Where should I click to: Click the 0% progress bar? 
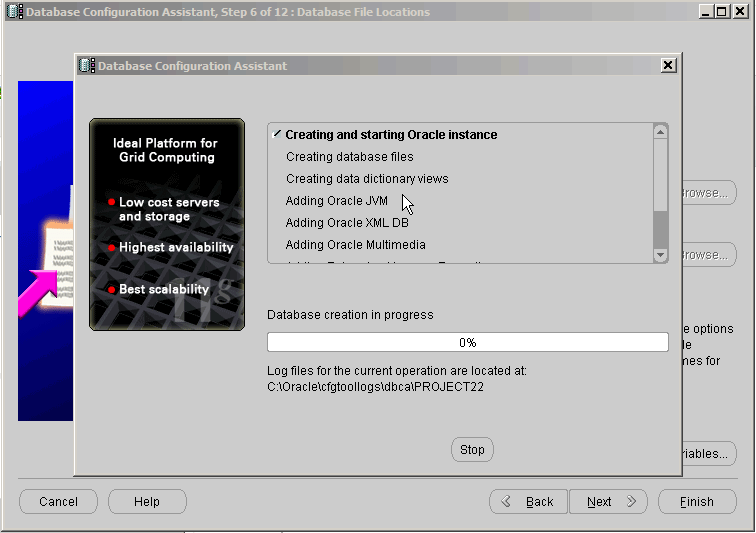468,342
